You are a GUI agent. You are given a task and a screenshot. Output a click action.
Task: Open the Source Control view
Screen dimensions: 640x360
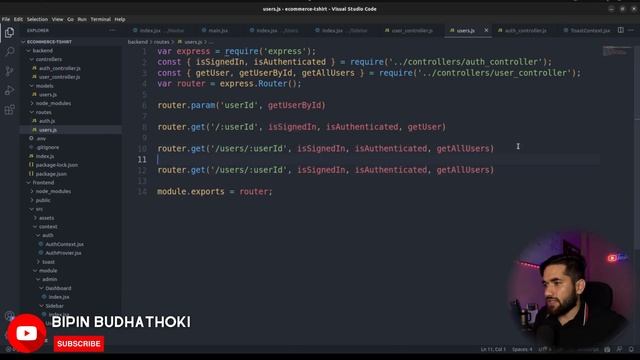(x=9, y=71)
